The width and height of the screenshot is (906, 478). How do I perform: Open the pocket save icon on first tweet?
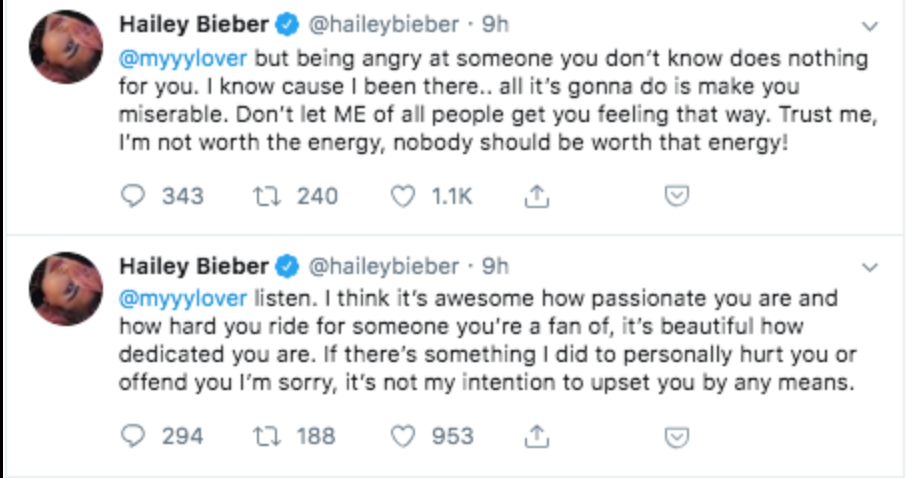tap(678, 198)
